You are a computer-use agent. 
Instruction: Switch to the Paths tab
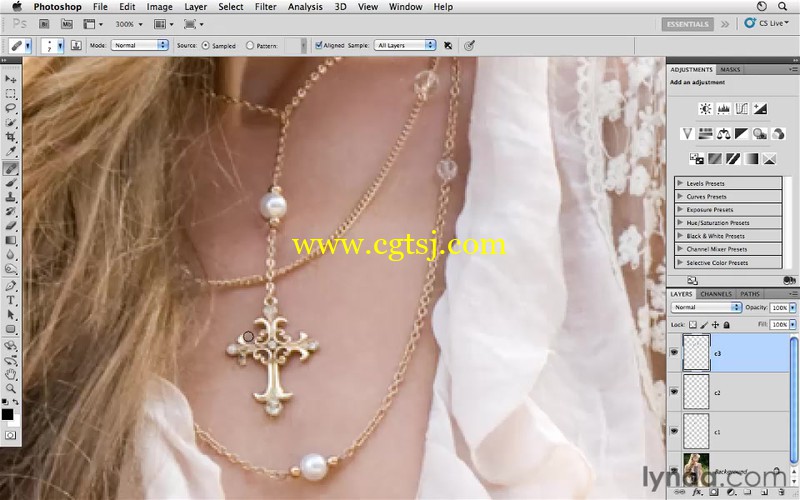pyautogui.click(x=749, y=294)
